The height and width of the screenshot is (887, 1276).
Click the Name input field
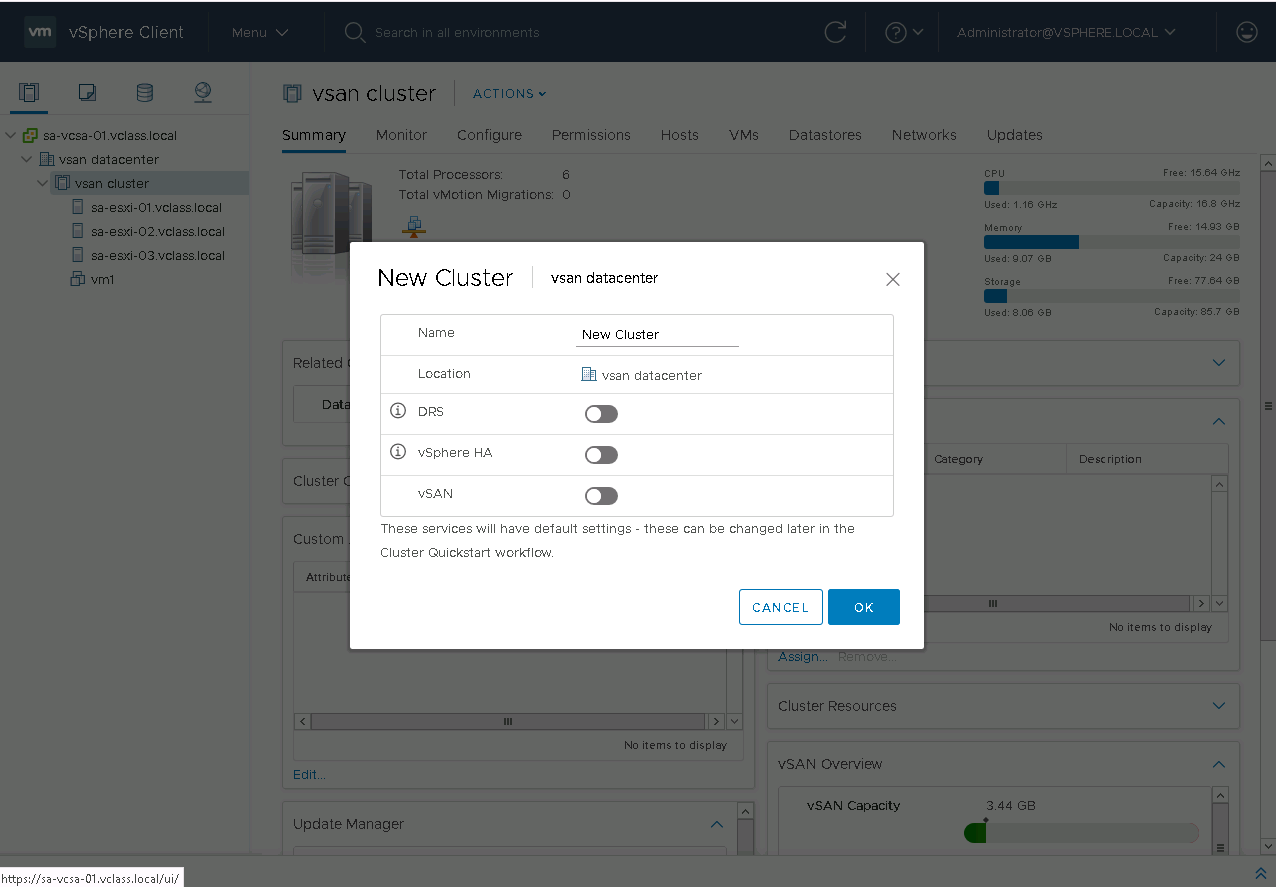coord(657,334)
